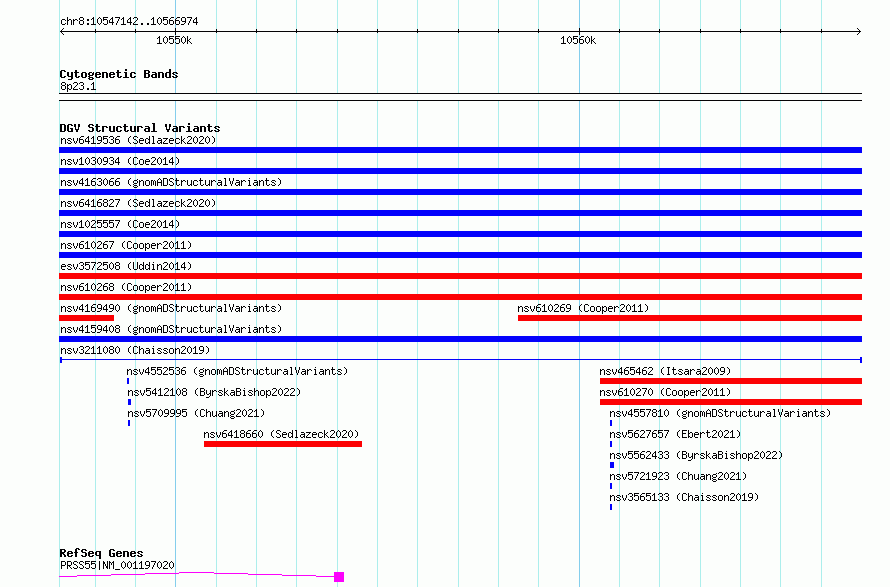The width and height of the screenshot is (890, 587).
Task: Select the red bar under esv3572508
Action: (x=460, y=276)
